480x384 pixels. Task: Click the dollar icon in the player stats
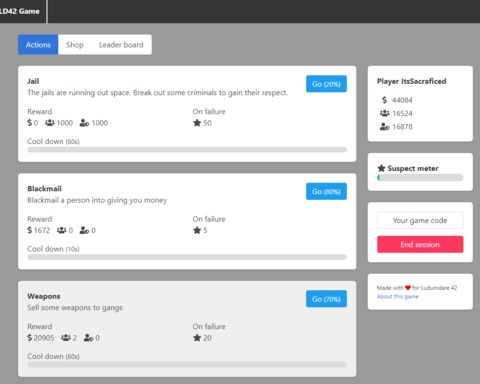pyautogui.click(x=384, y=100)
